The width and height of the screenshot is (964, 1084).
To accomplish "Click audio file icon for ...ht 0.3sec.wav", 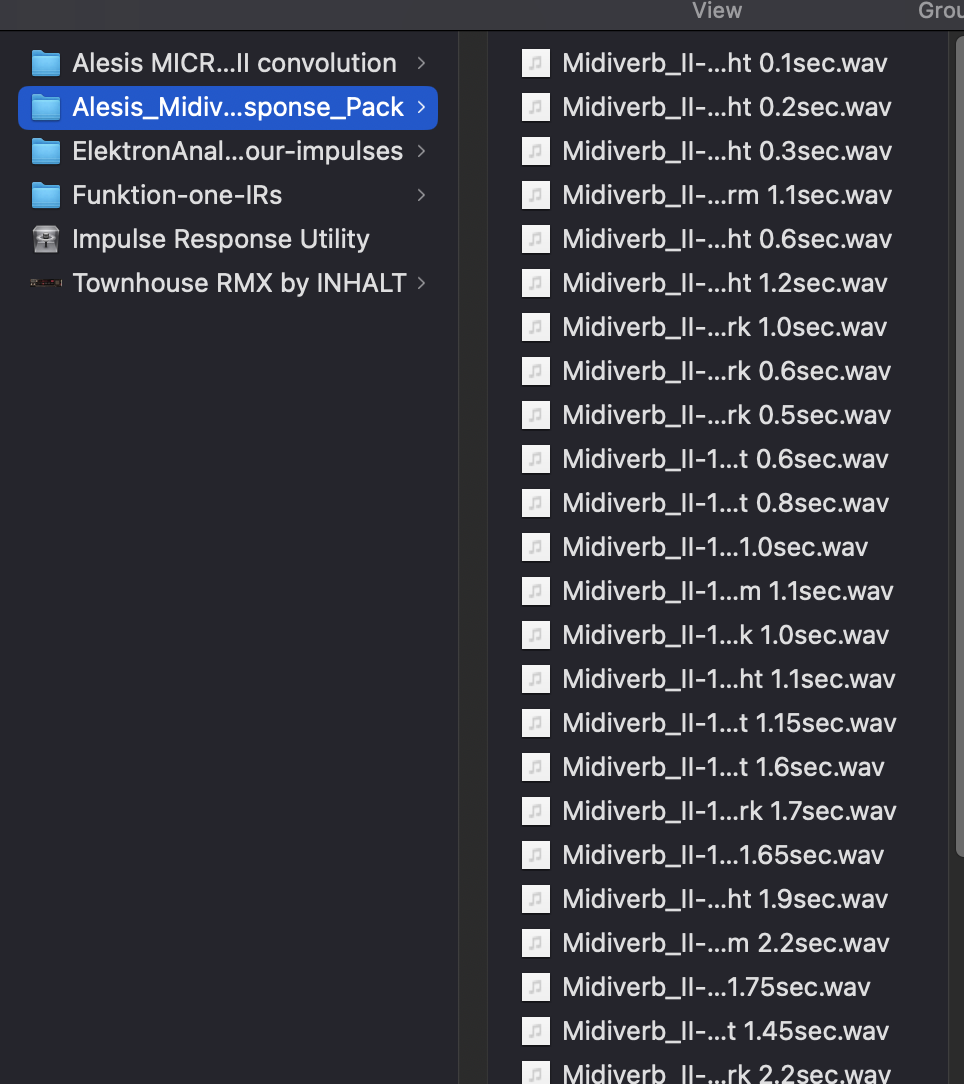I will (x=535, y=151).
